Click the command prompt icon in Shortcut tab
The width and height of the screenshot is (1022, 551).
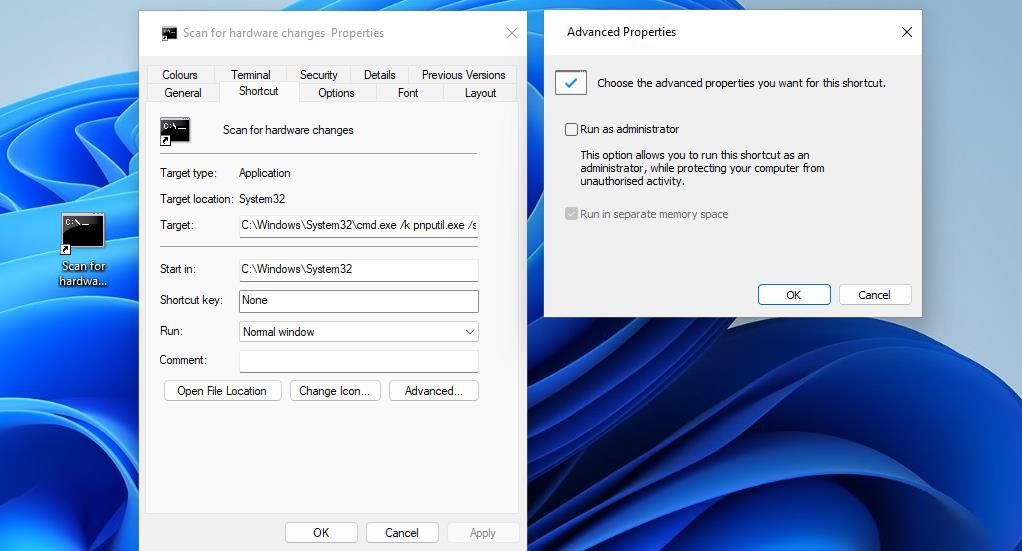click(x=175, y=130)
